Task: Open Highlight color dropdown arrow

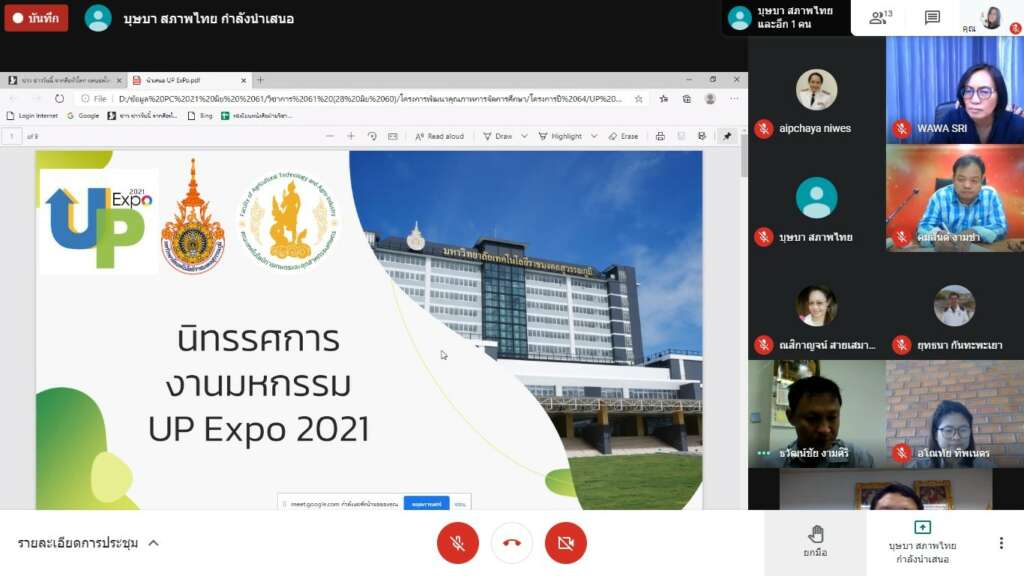Action: pos(594,136)
